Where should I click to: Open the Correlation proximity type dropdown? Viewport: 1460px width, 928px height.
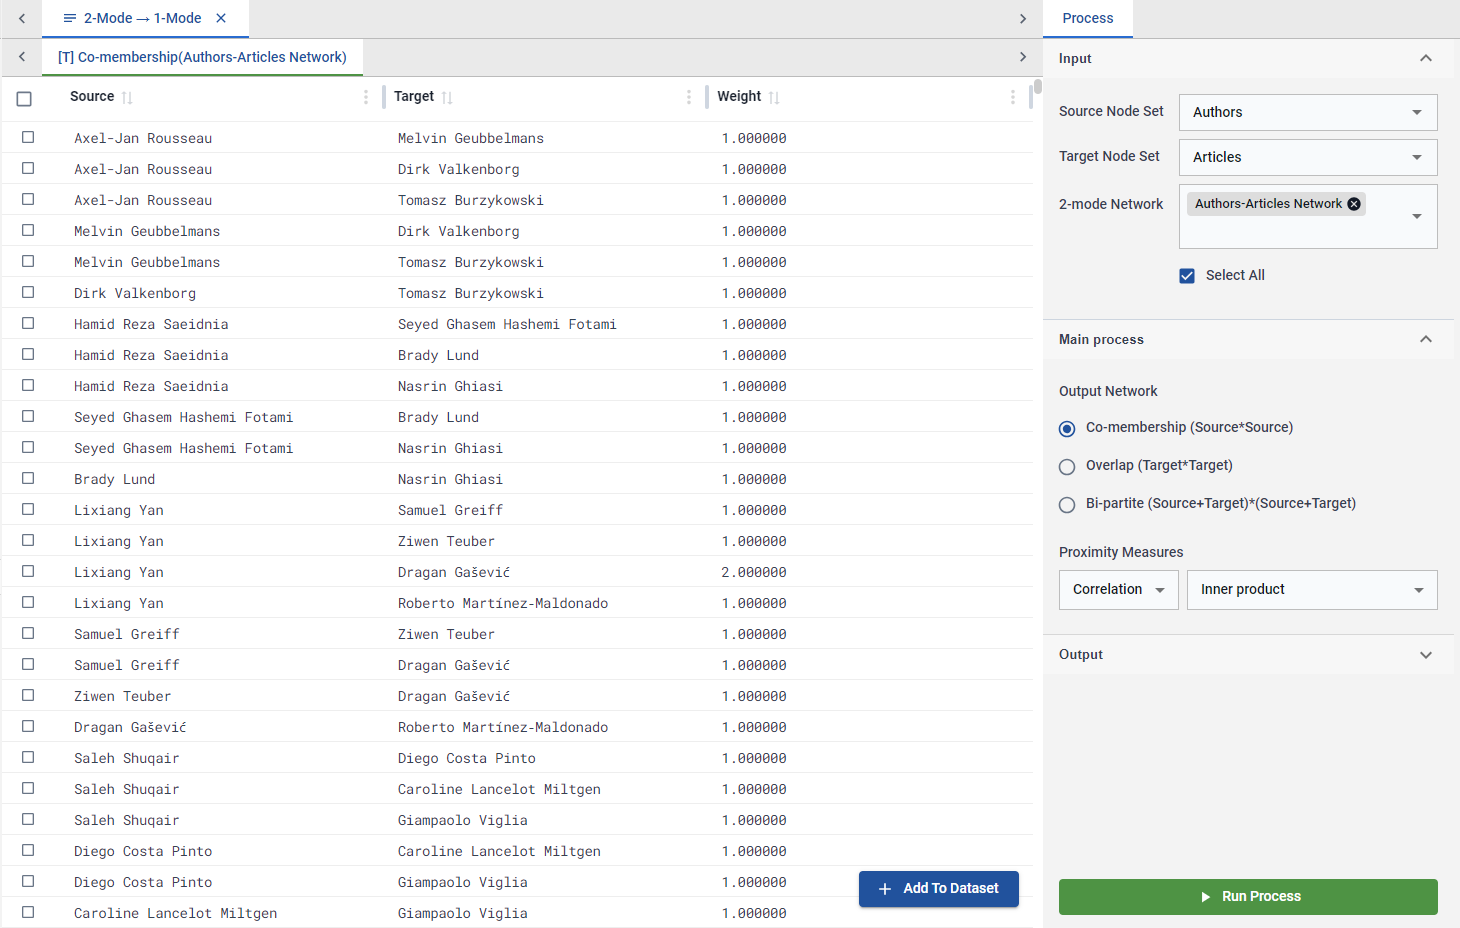[x=1118, y=590]
